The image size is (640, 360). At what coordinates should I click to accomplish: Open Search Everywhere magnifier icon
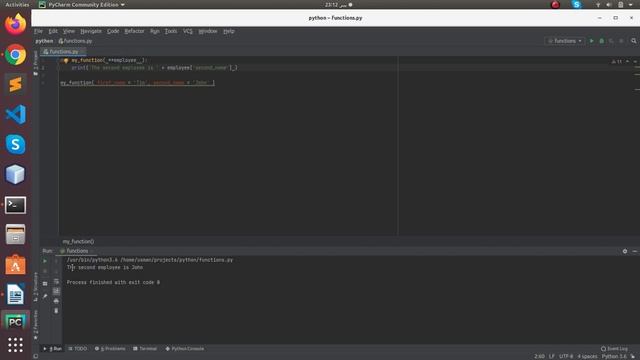[x=633, y=41]
